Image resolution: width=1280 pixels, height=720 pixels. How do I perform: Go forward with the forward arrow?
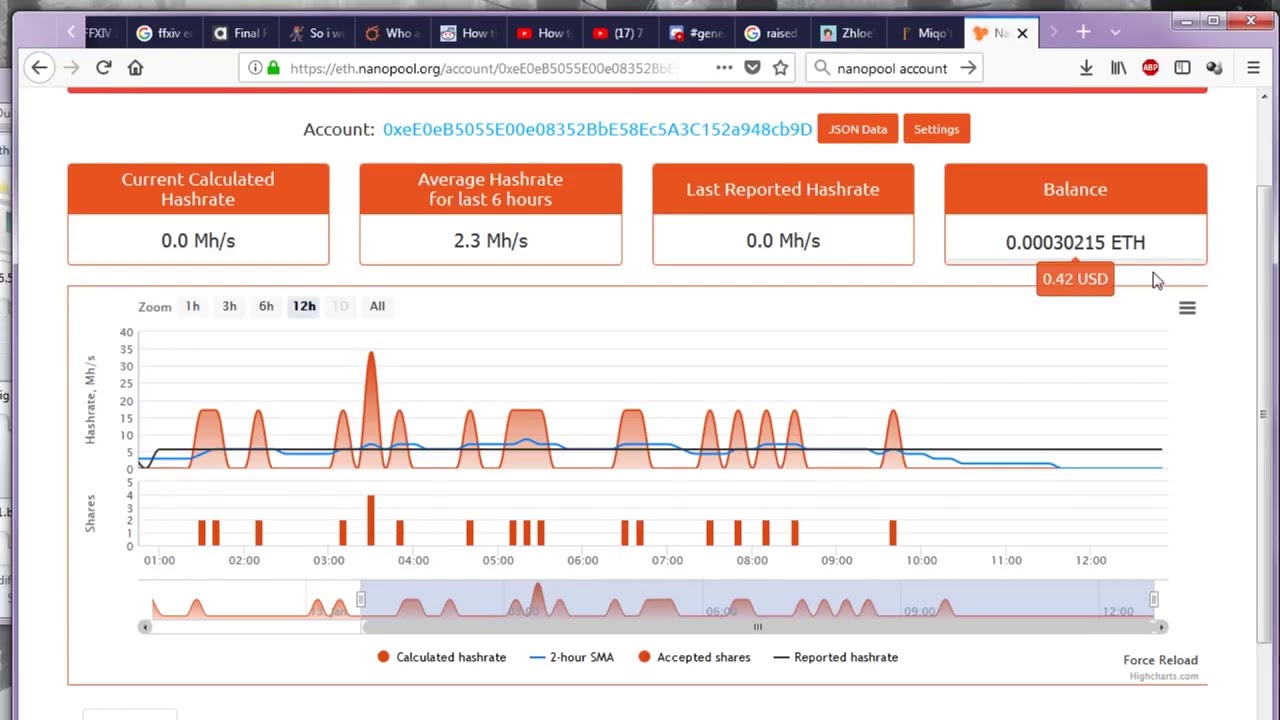[71, 68]
